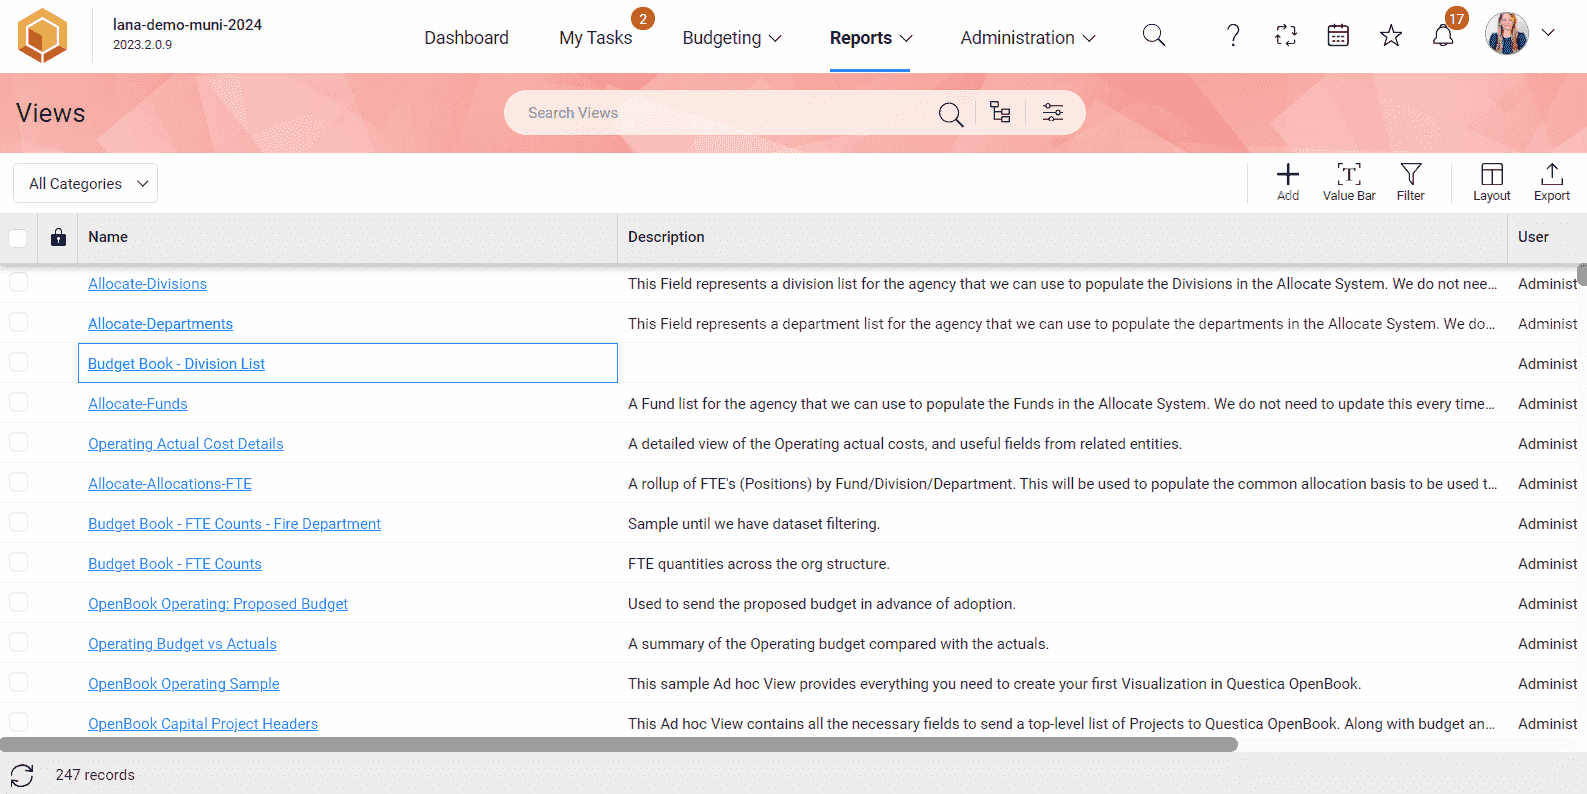The image size is (1587, 794).
Task: Open the Layout options
Action: point(1491,181)
